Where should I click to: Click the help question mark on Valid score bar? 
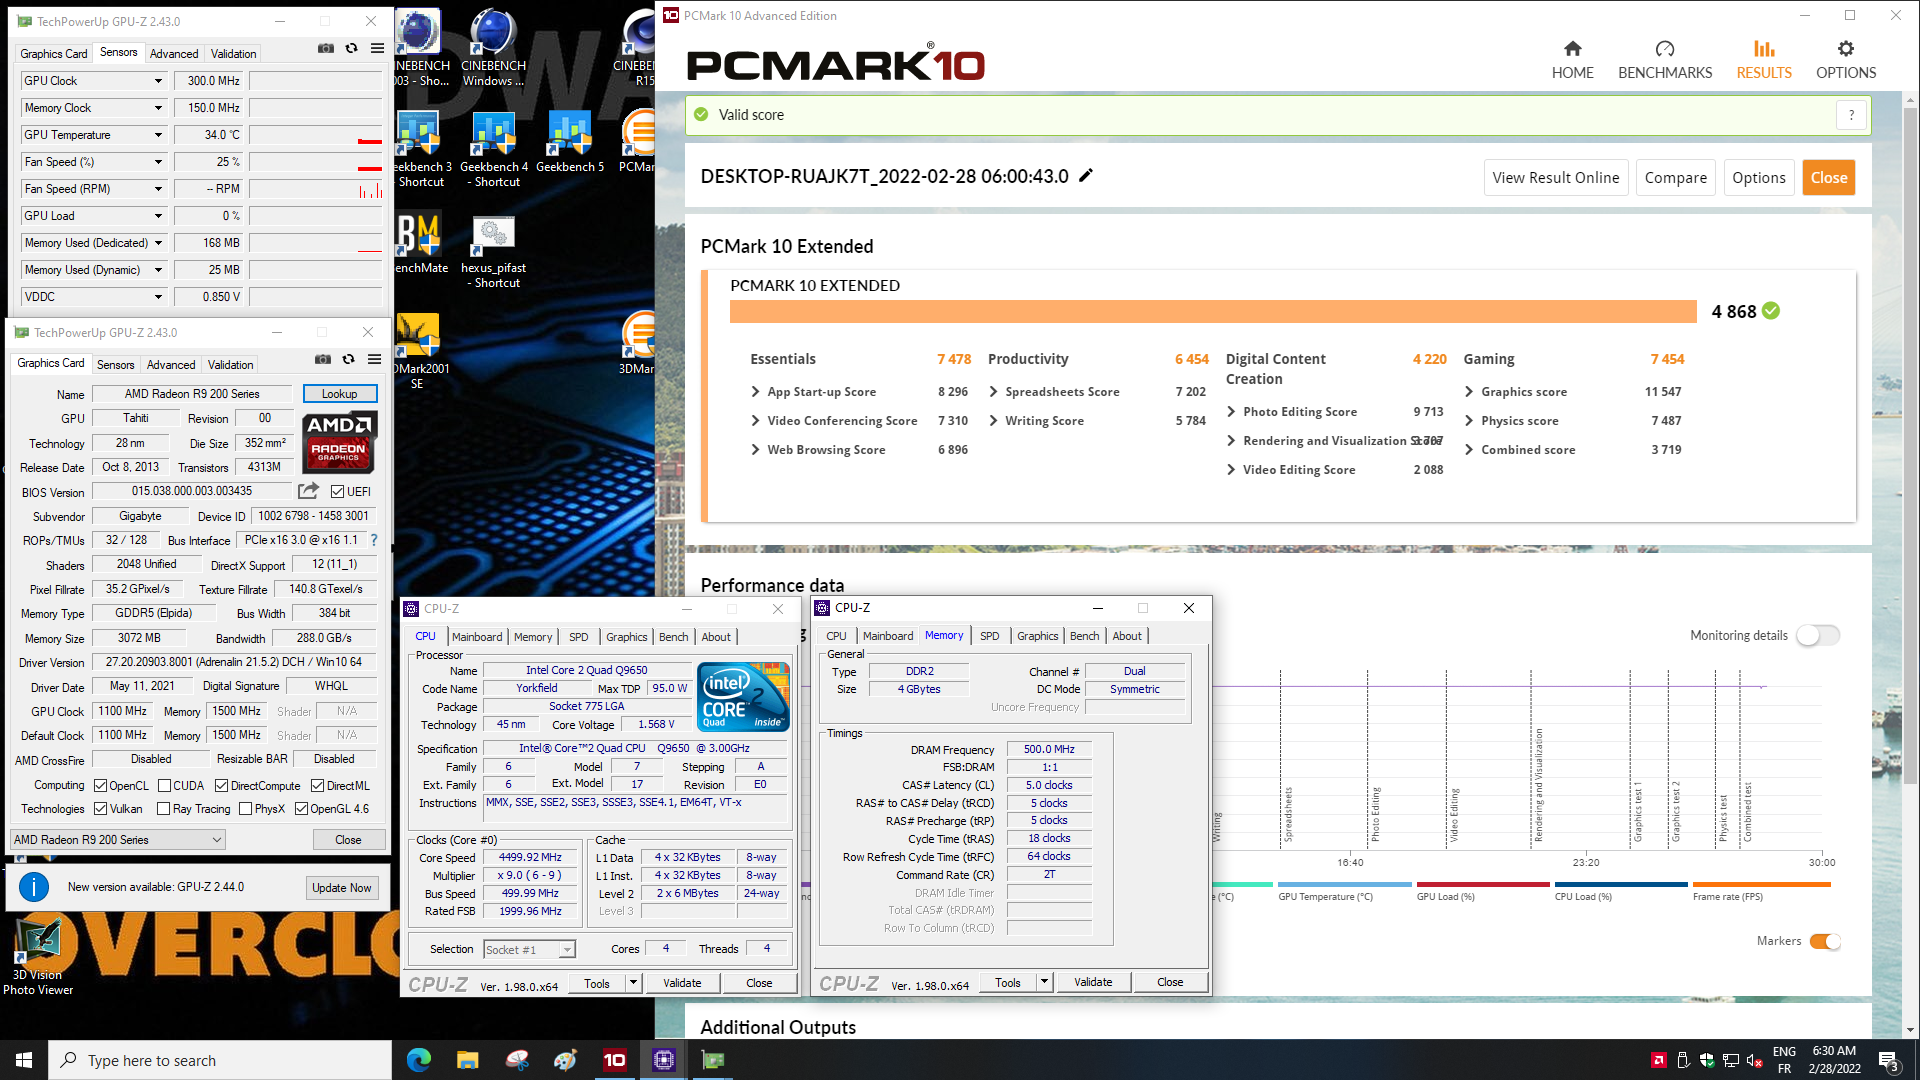[x=1851, y=115]
